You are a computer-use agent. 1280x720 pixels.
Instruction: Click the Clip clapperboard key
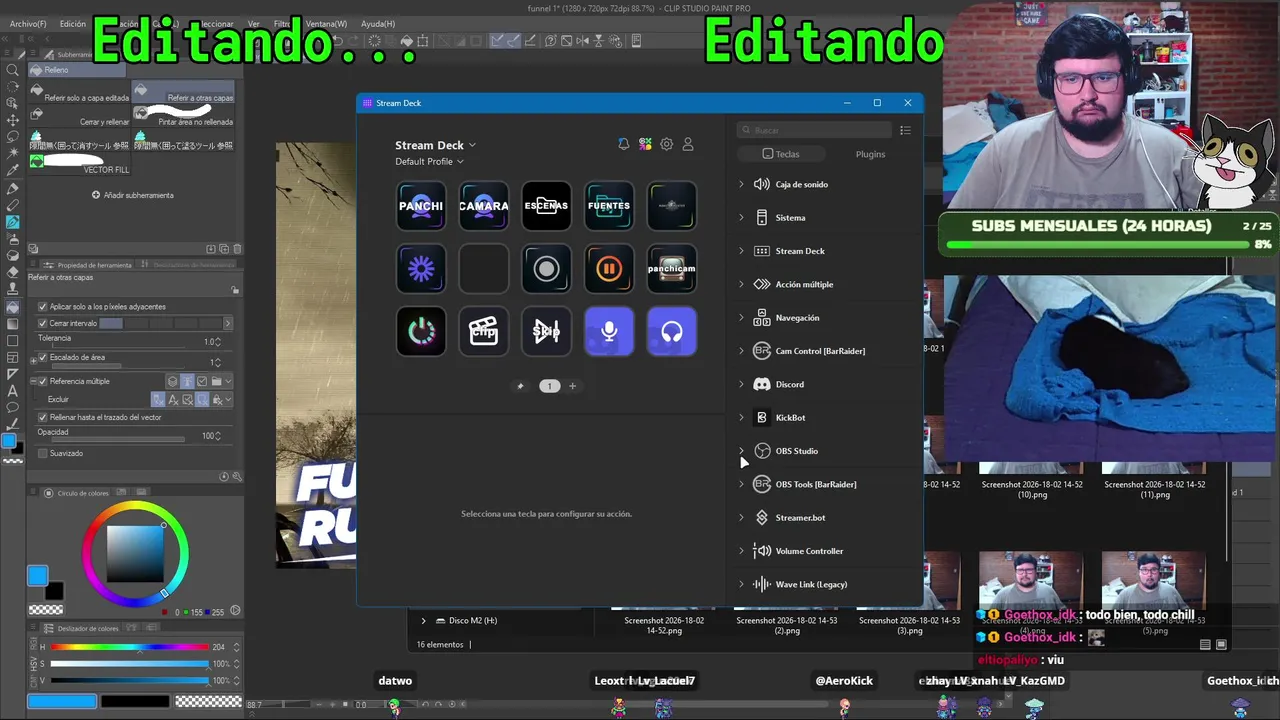(x=484, y=332)
